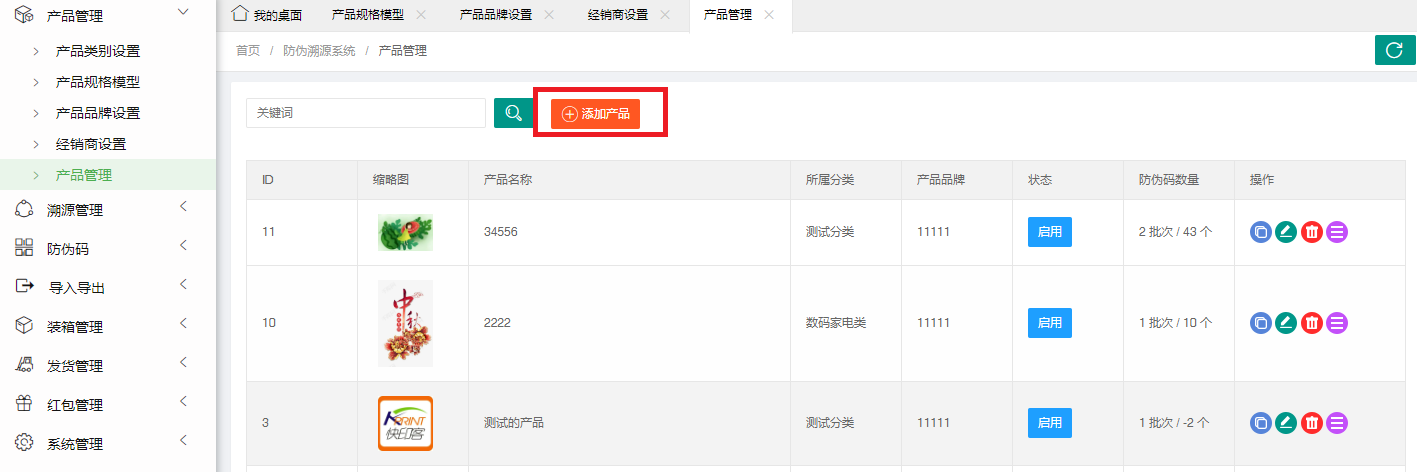Screen dimensions: 1417x472
Task: Open purple list menu icon for product 34556
Action: tap(1337, 232)
